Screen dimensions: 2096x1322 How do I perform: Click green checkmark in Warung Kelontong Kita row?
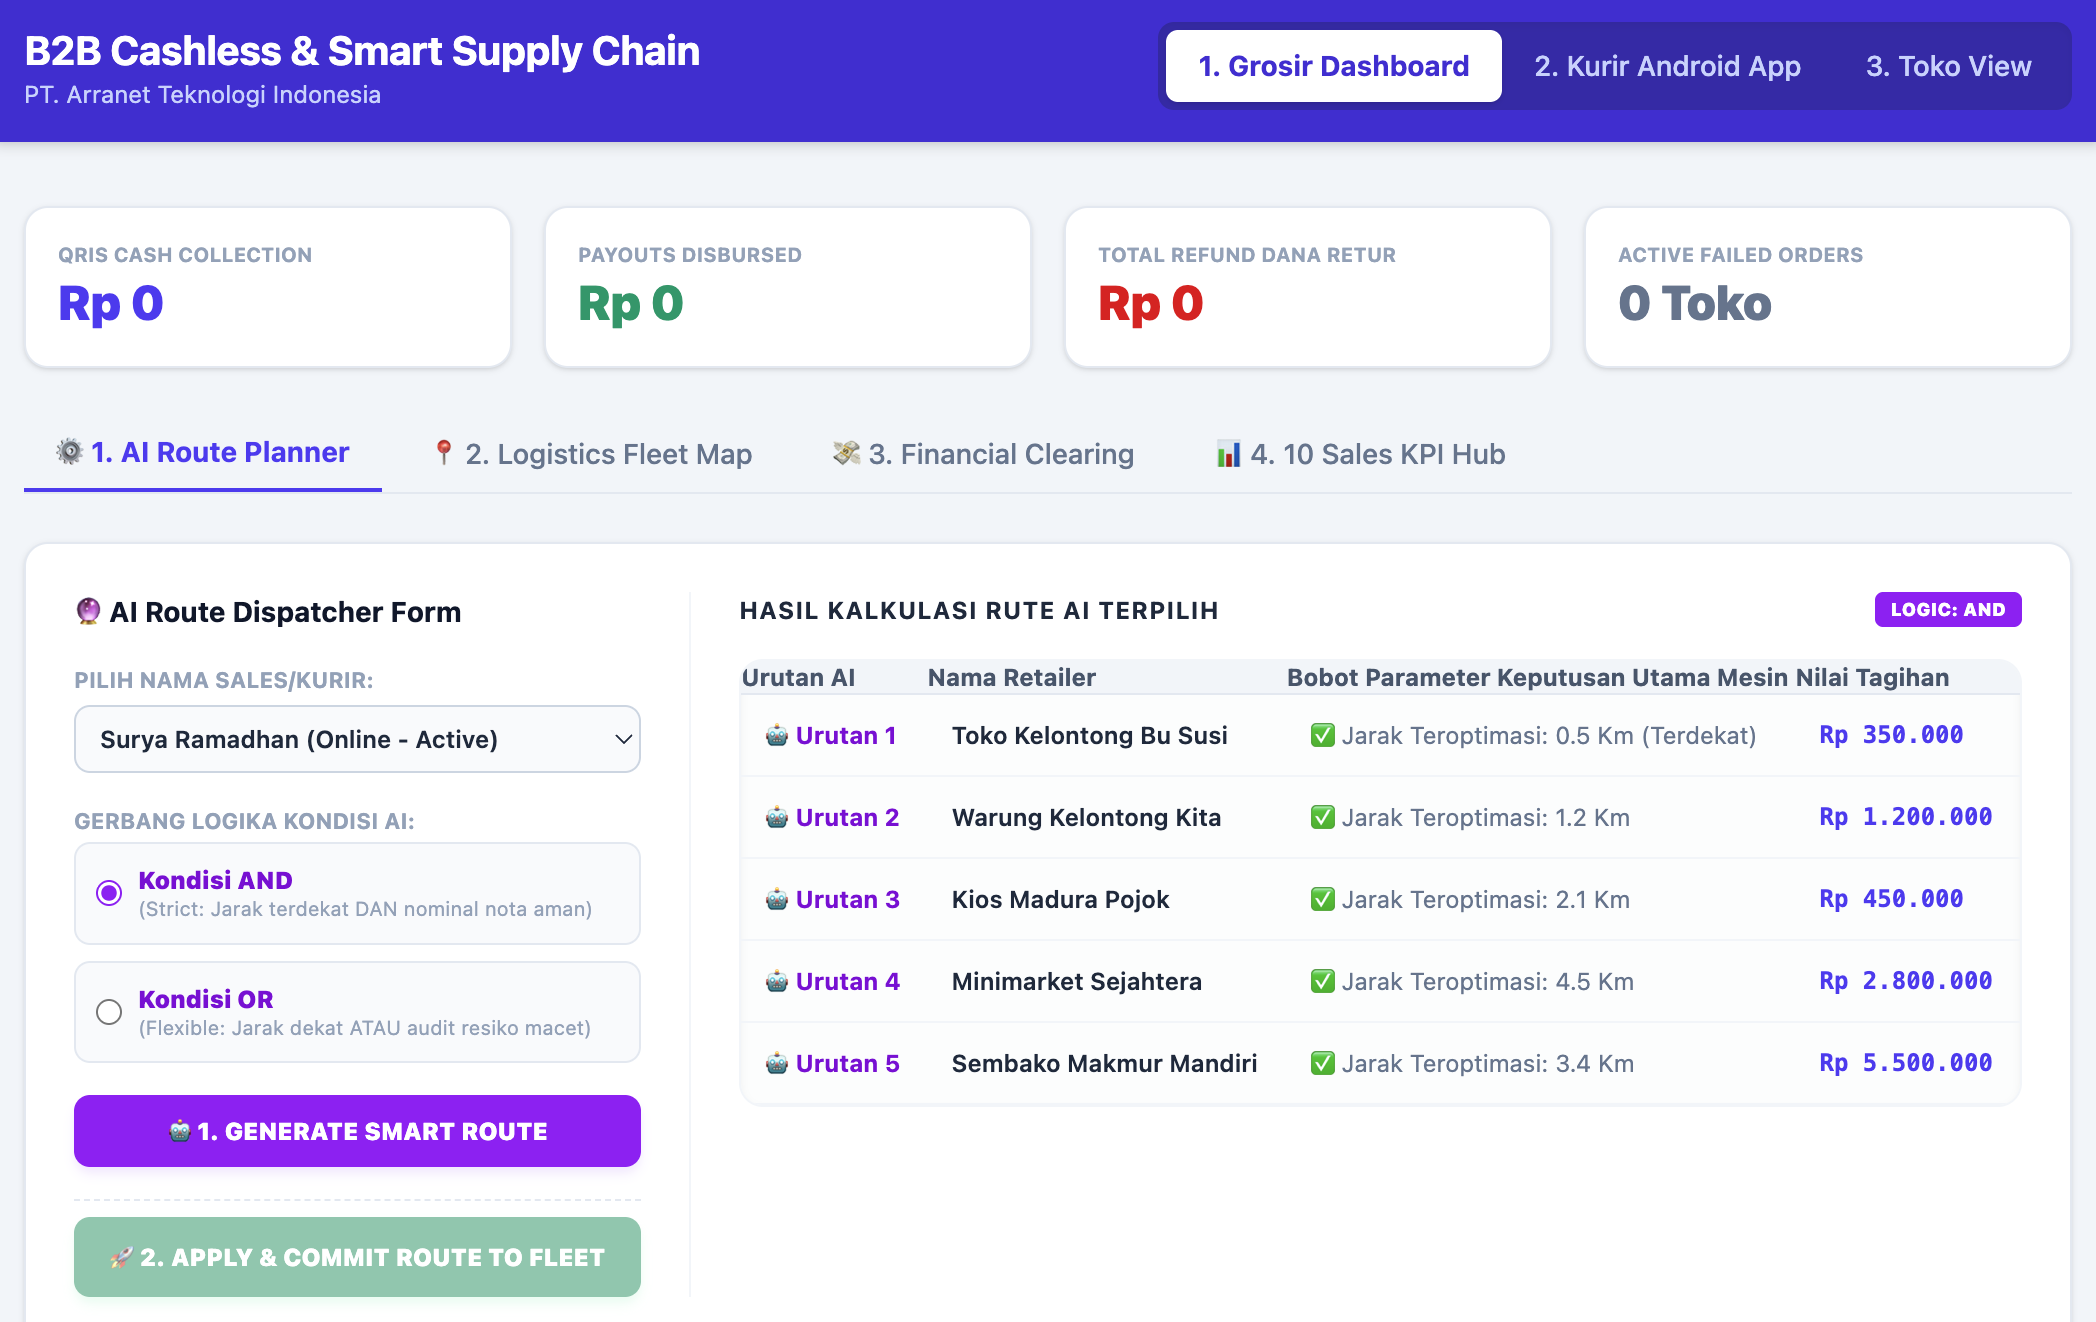pyautogui.click(x=1323, y=818)
